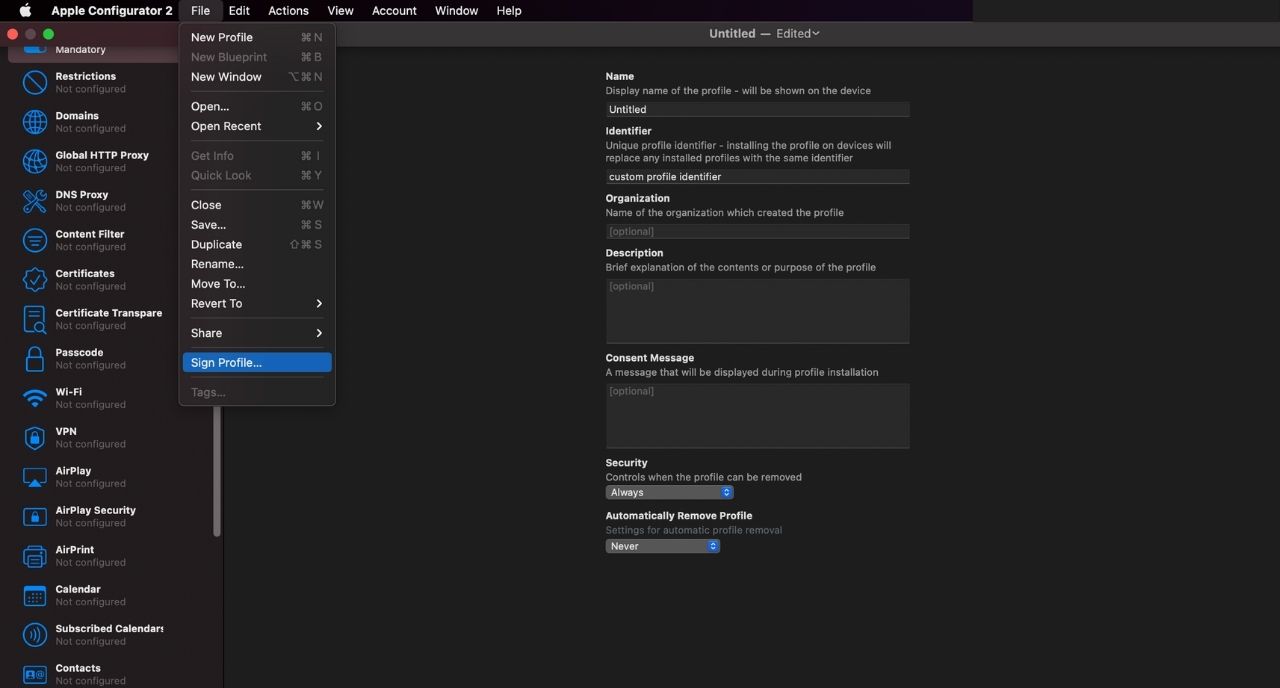
Task: Open the Account menu
Action: [x=394, y=11]
